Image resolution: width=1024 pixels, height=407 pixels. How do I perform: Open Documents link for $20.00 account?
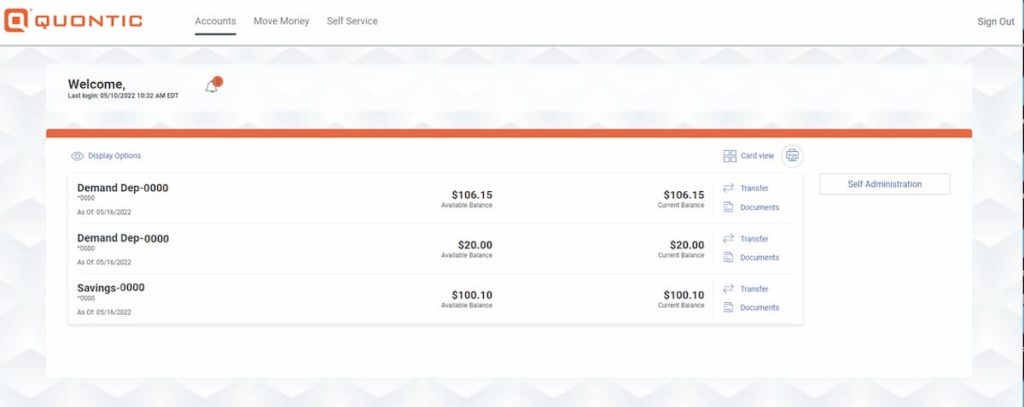(760, 257)
